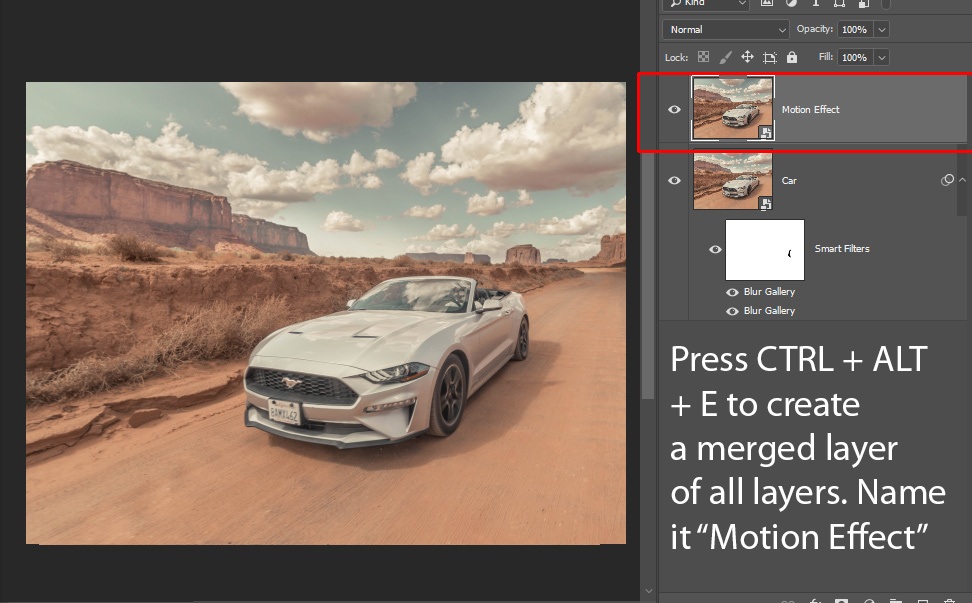Select the white Smart Filters mask thumbnail
Viewport: 972px width, 603px height.
[x=764, y=249]
